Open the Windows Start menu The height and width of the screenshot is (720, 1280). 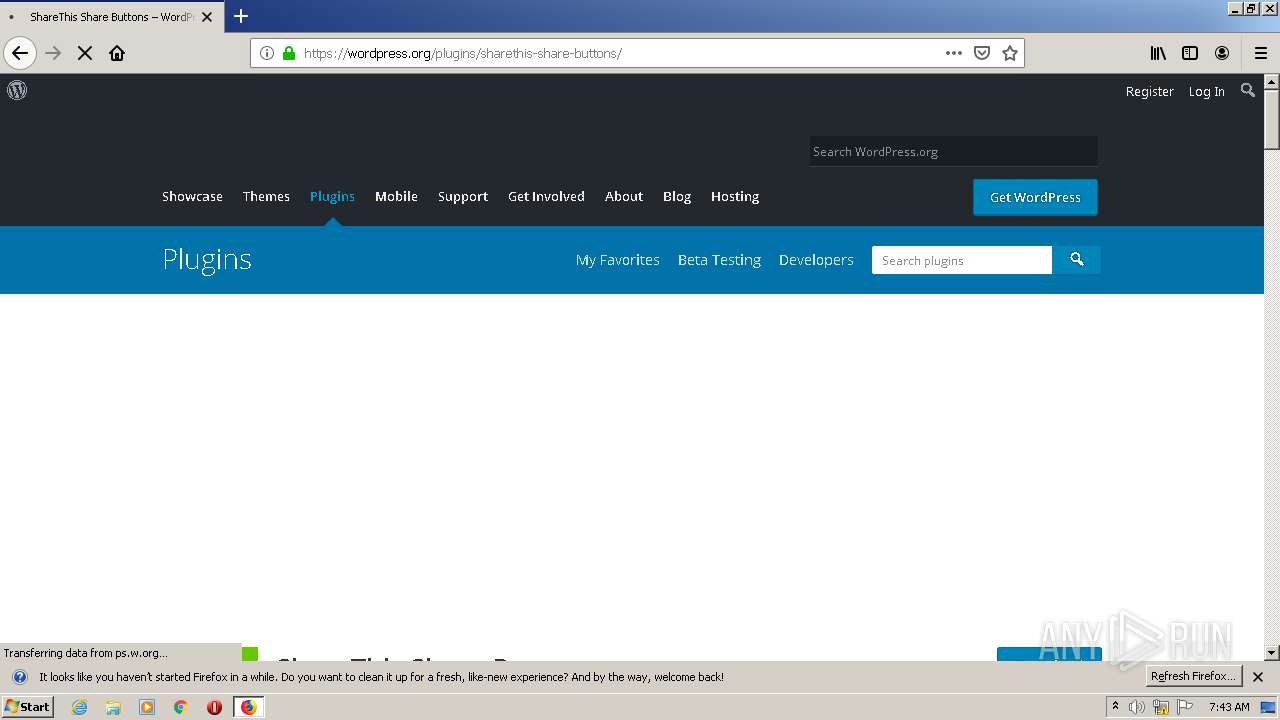tap(27, 707)
